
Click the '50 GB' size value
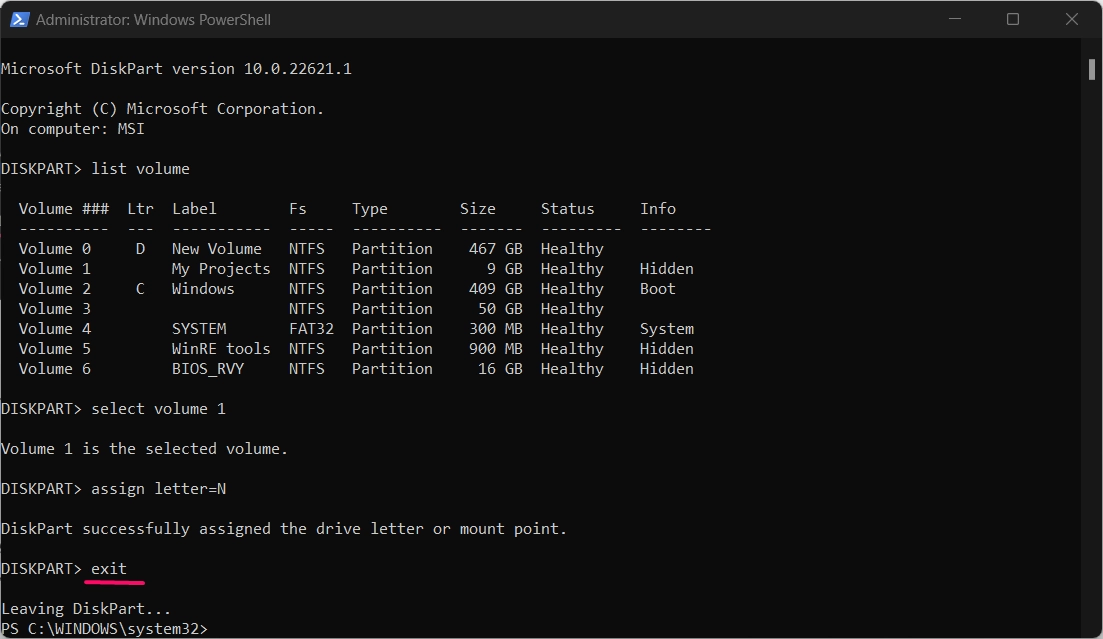pyautogui.click(x=500, y=309)
